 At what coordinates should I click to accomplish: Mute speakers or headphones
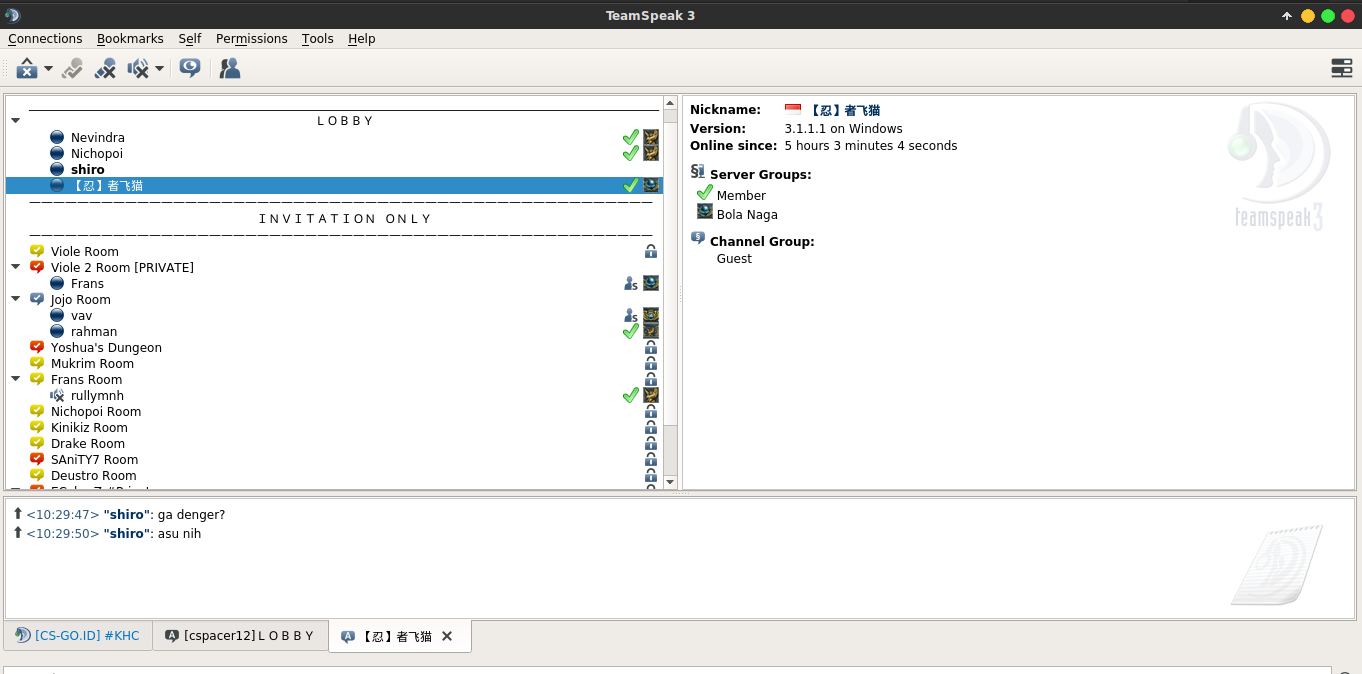tap(138, 68)
